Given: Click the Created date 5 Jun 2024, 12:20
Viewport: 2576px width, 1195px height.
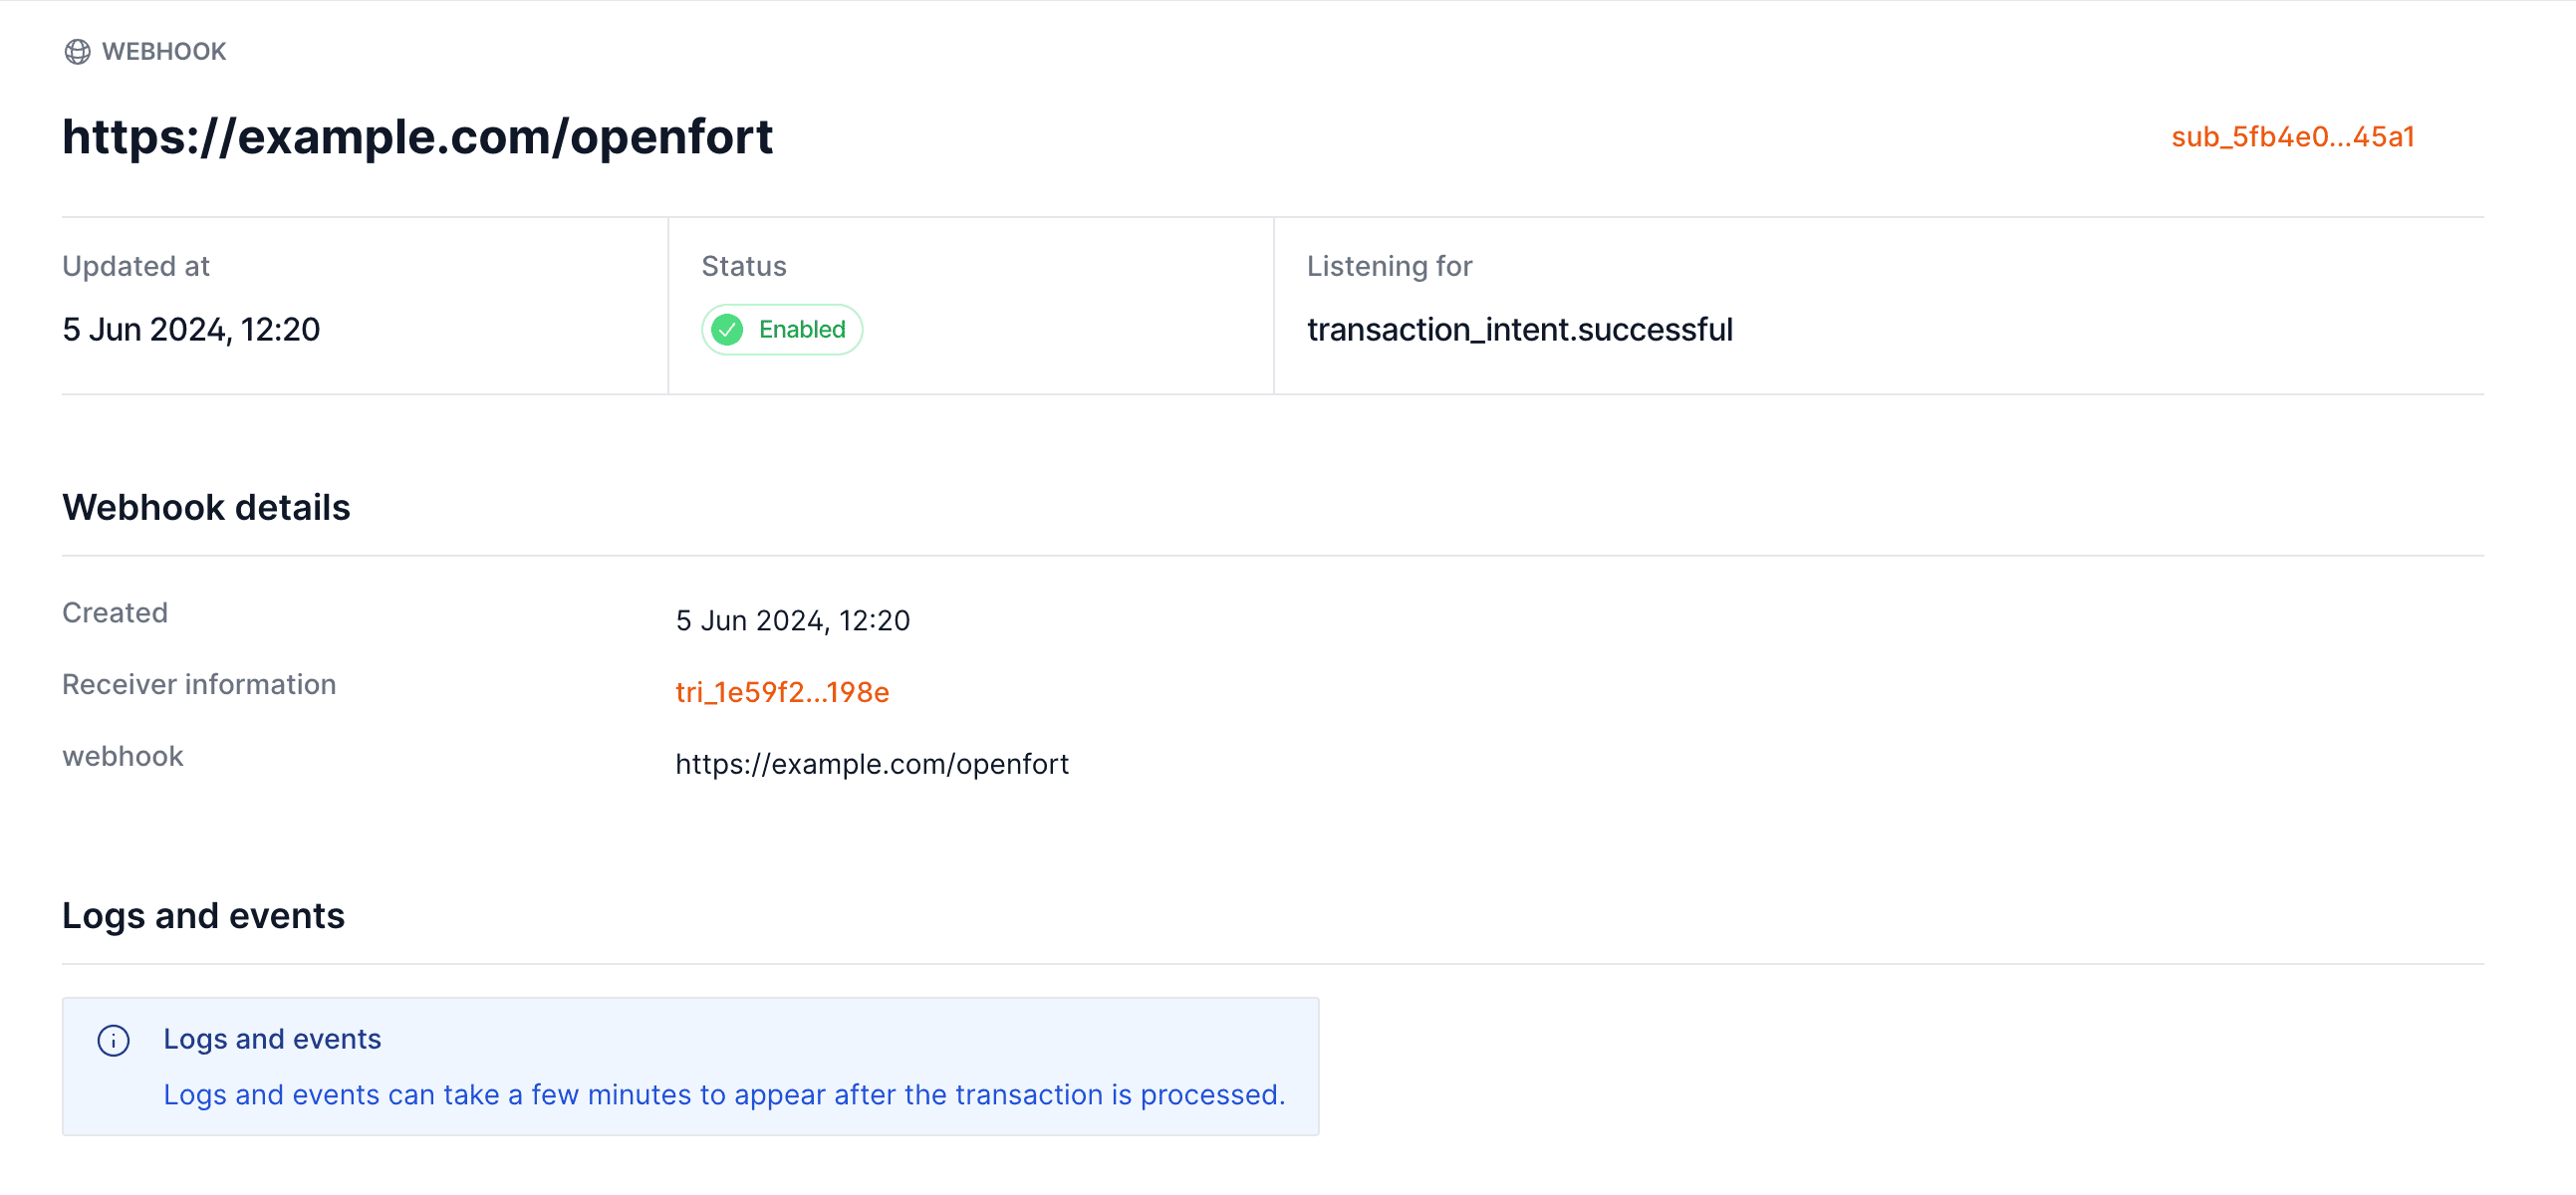Looking at the screenshot, I should (x=793, y=620).
